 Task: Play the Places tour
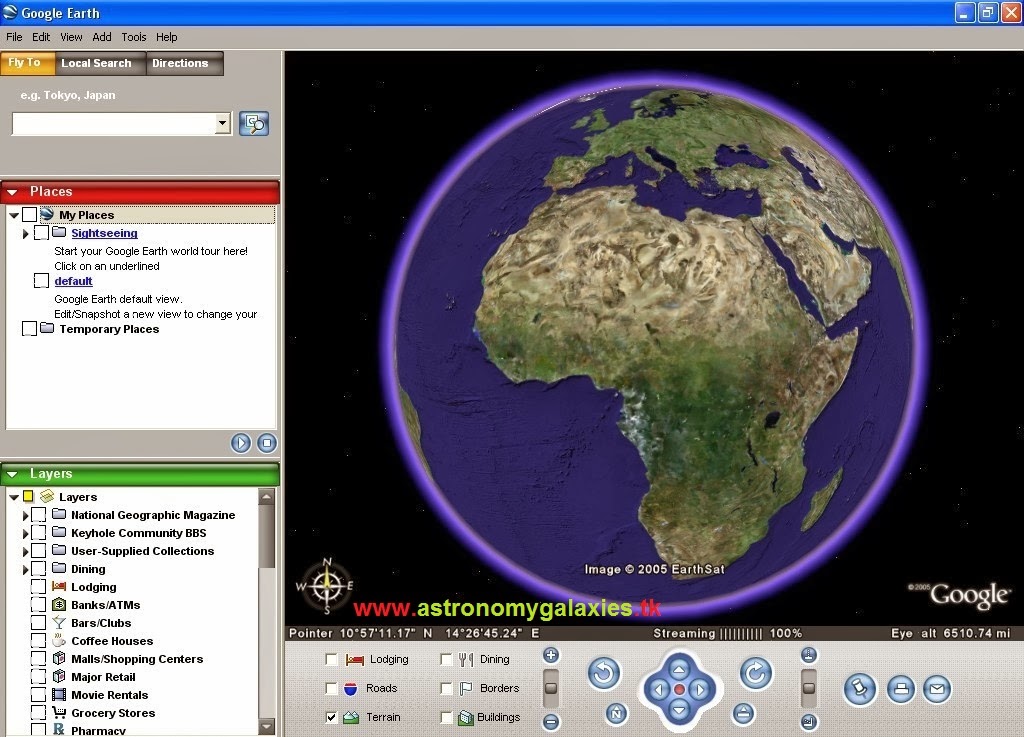tap(240, 443)
